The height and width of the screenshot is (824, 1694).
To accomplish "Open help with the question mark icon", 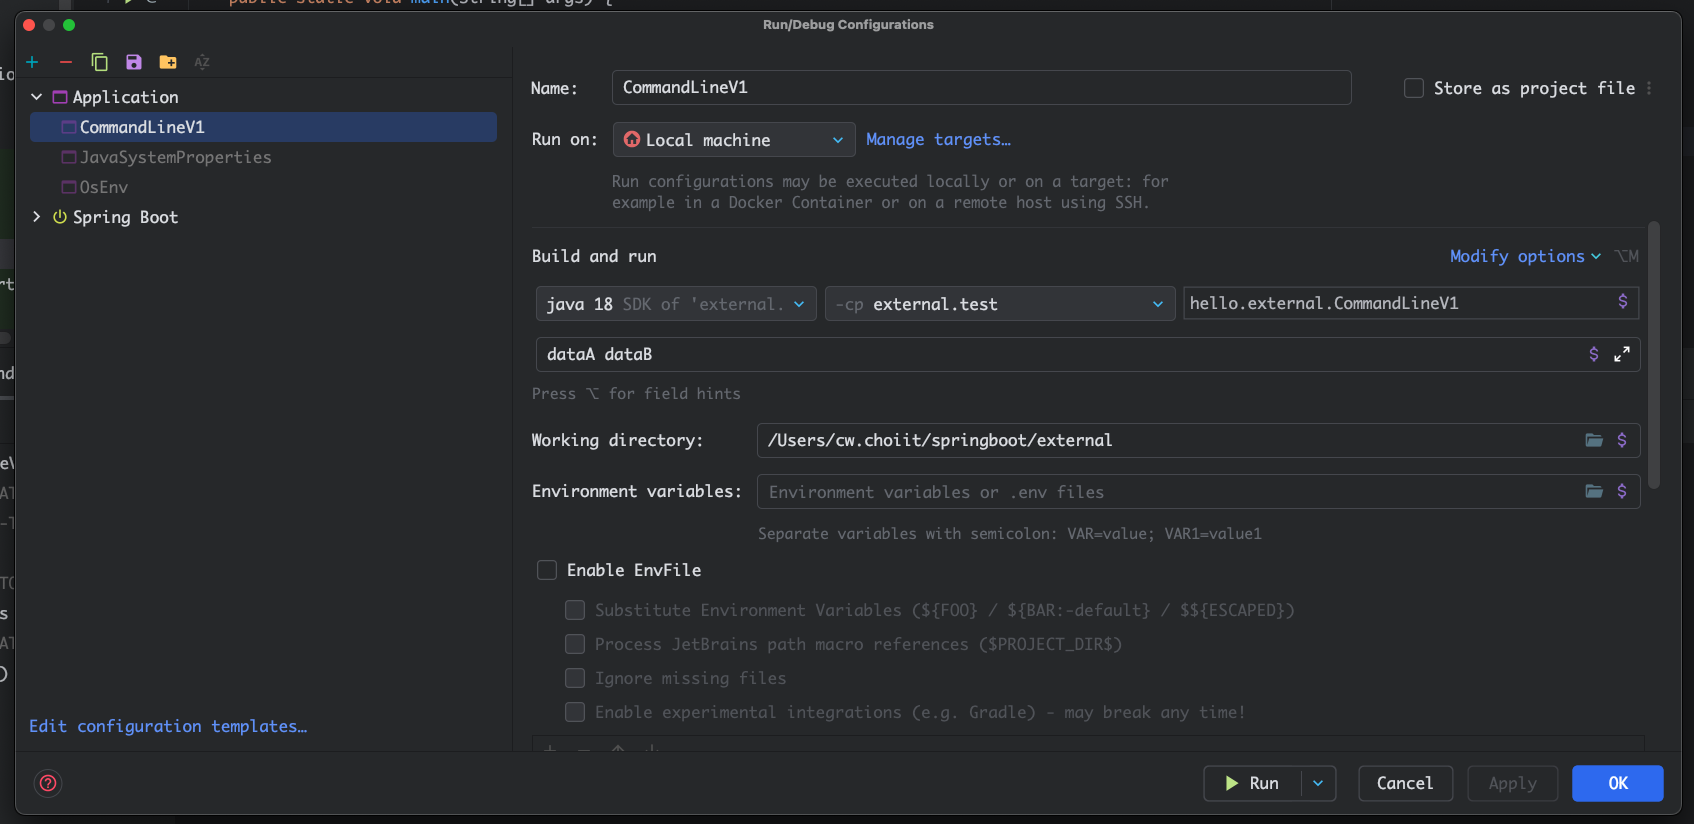I will [48, 783].
